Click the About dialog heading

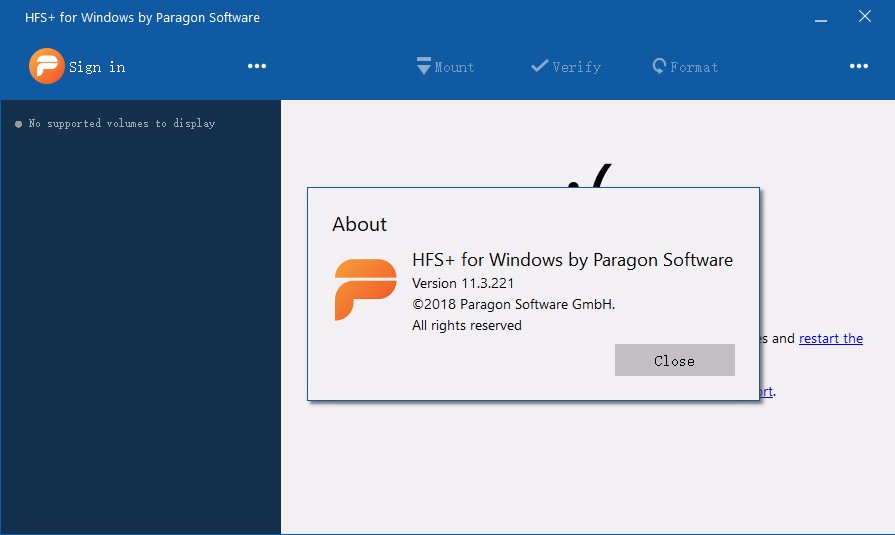[x=360, y=224]
